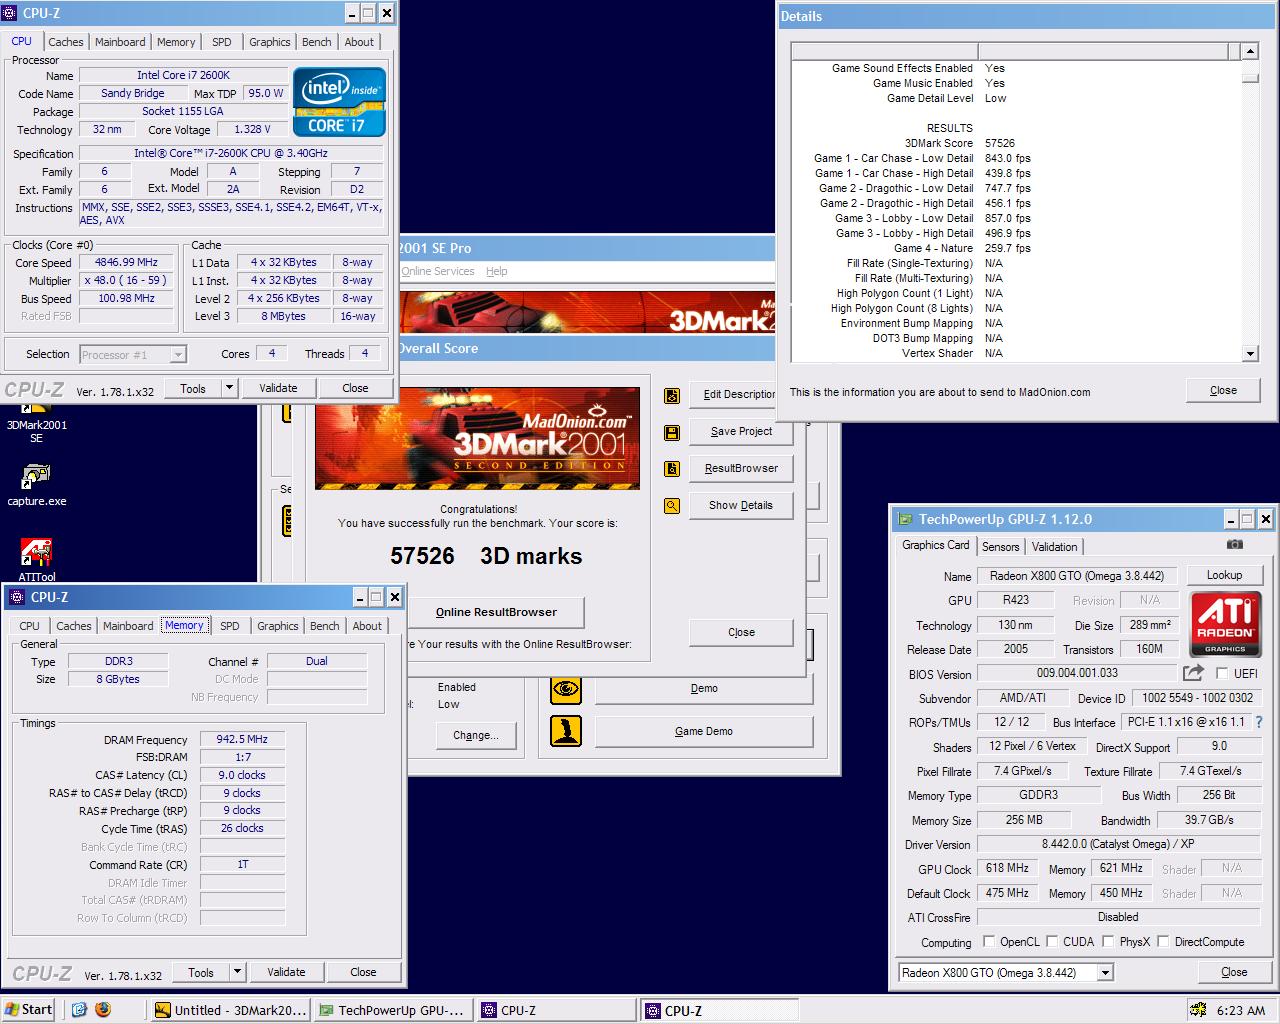The height and width of the screenshot is (1024, 1280).
Task: Click the CPU-Z Memory window title icon
Action: click(17, 597)
